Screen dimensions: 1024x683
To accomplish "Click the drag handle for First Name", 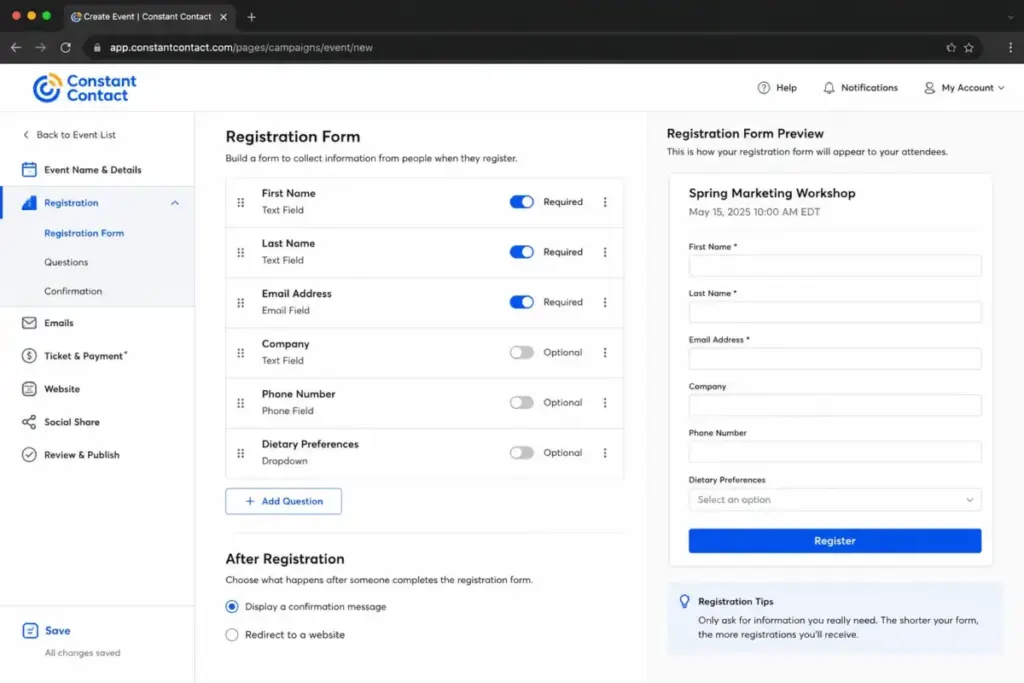I will pyautogui.click(x=241, y=202).
